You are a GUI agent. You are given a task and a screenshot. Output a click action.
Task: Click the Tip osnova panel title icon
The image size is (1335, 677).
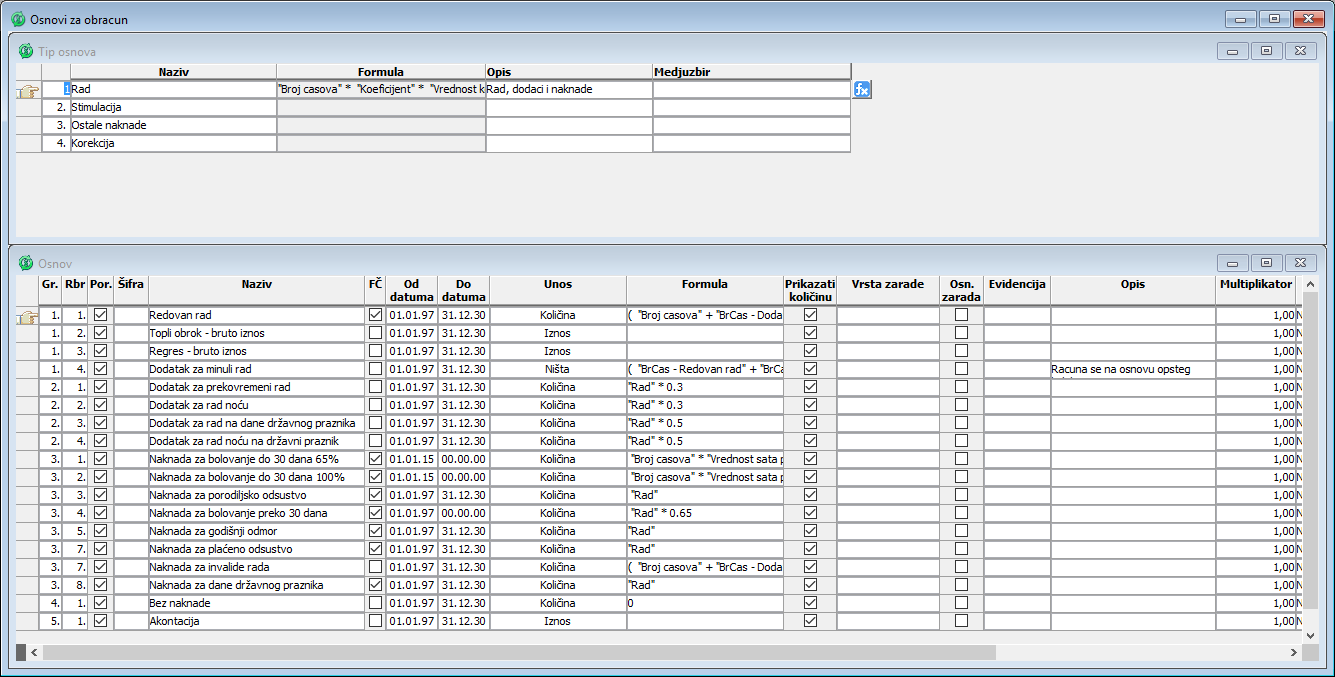(25, 51)
